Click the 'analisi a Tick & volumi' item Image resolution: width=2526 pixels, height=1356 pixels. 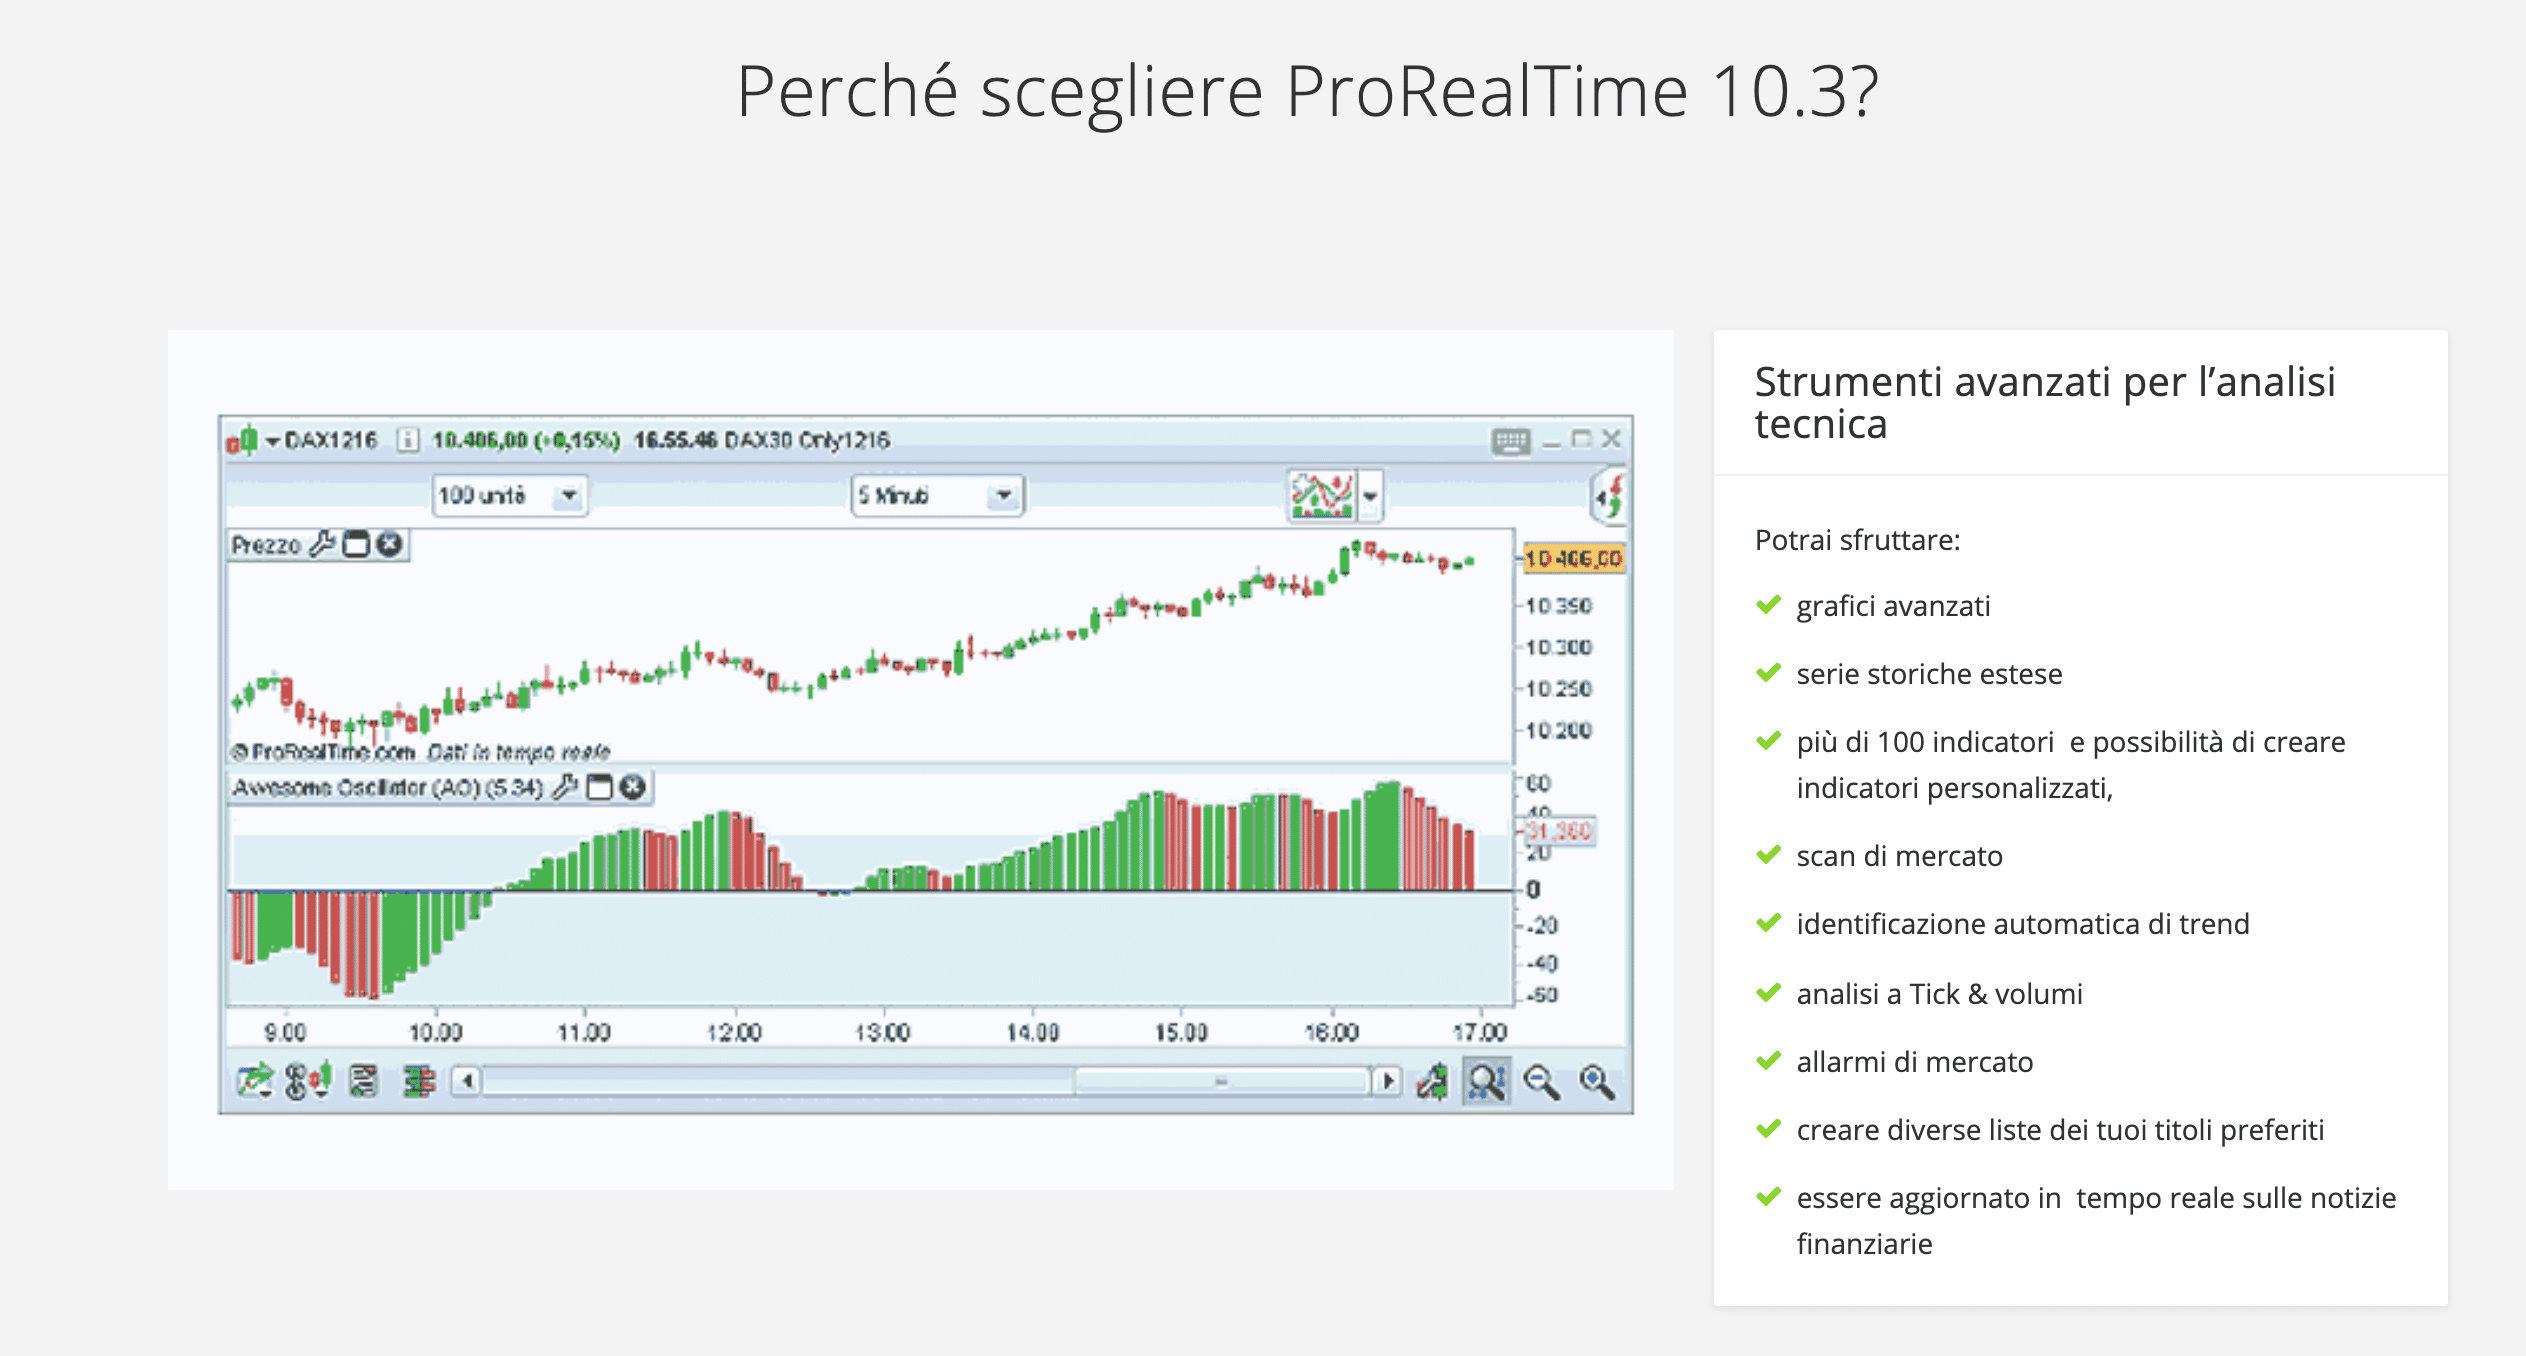[1939, 994]
